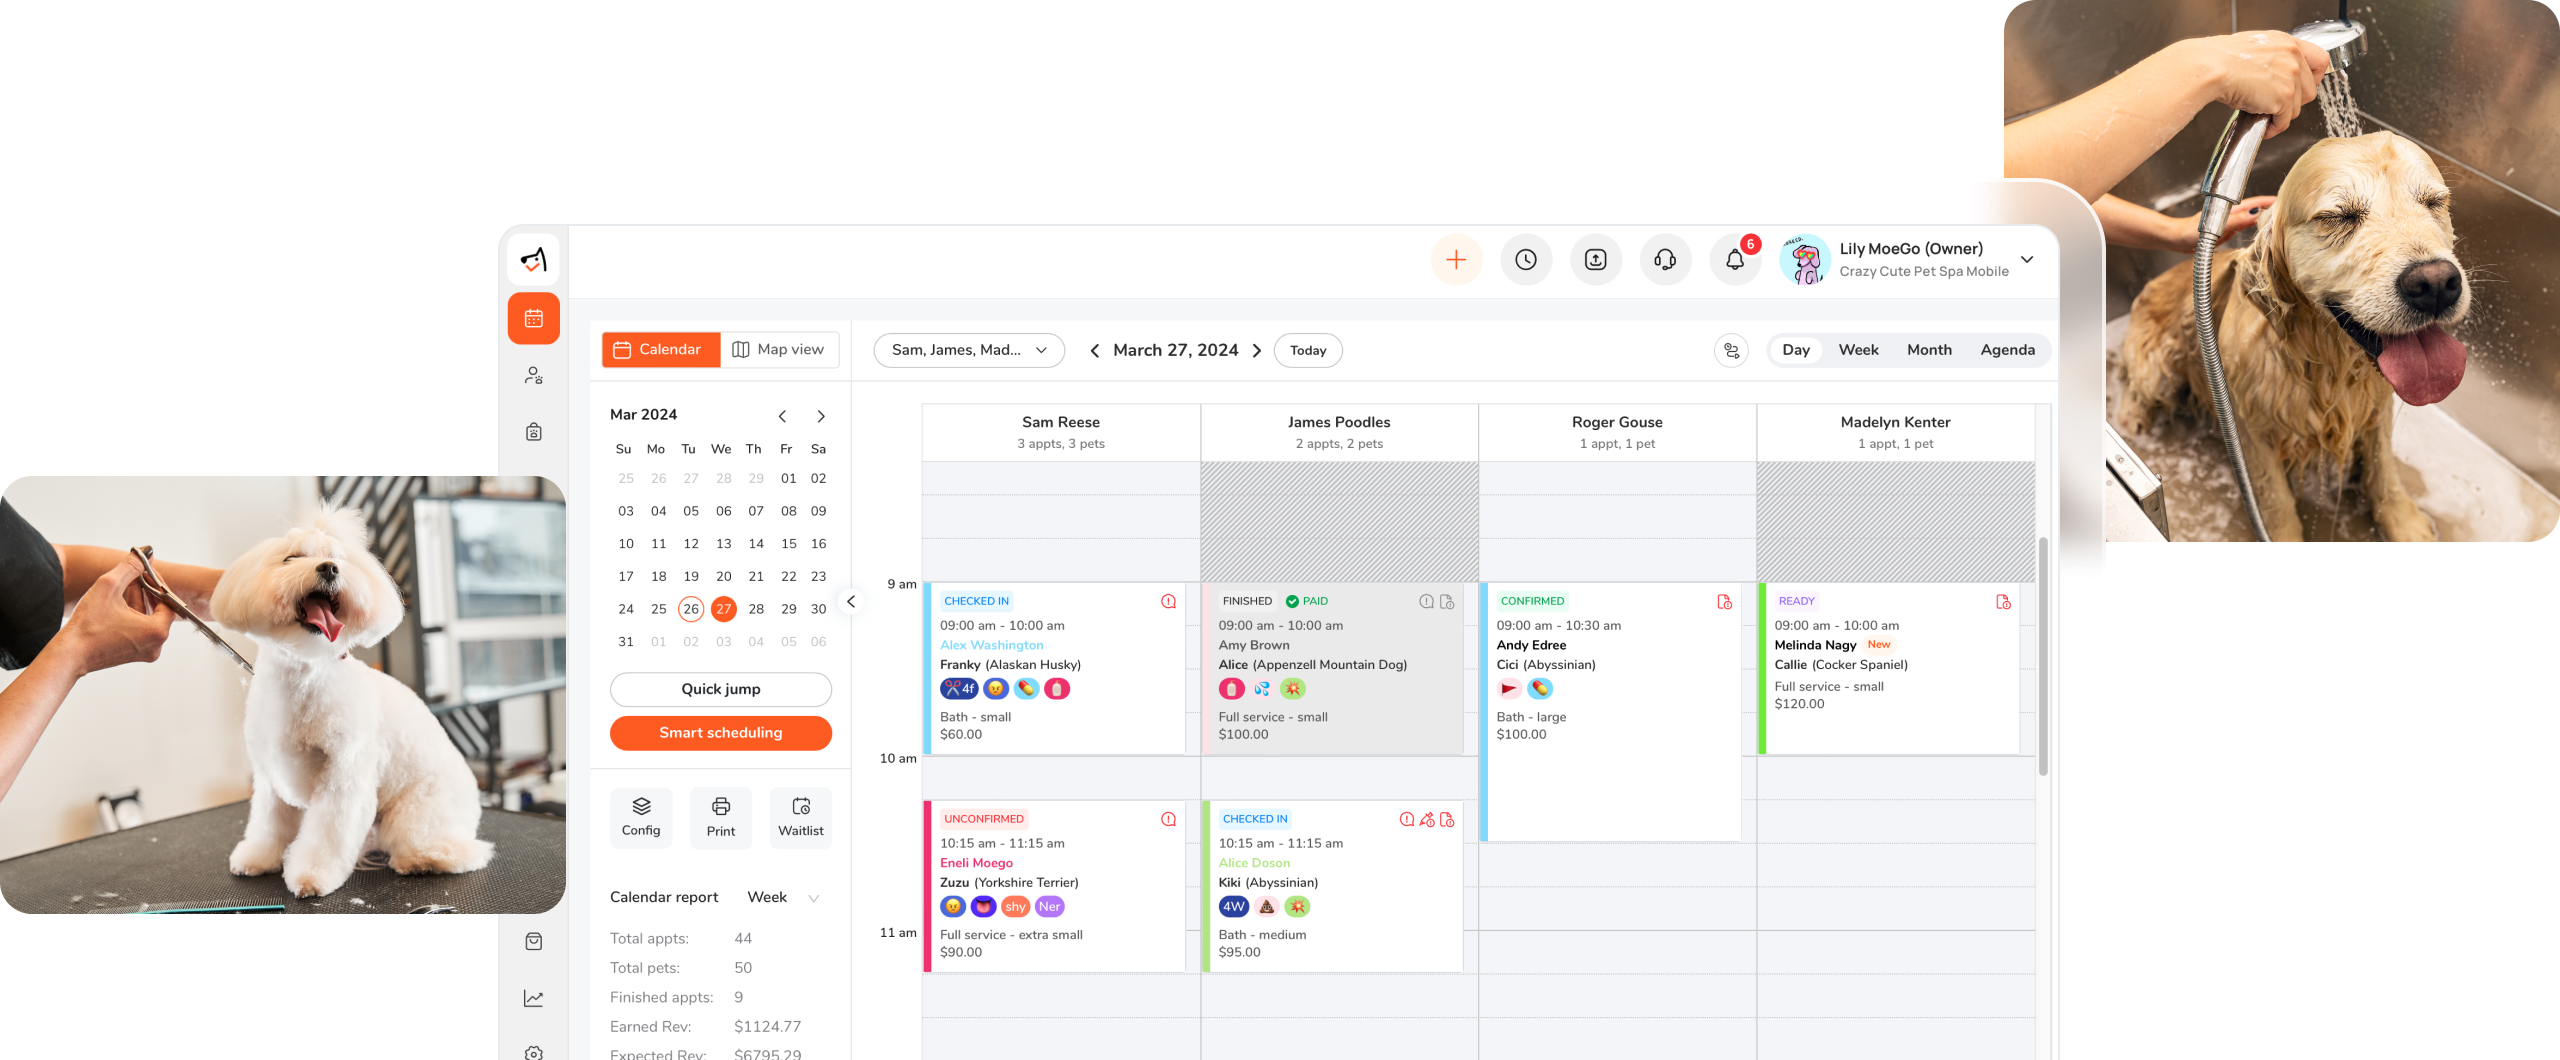
Task: Expand the Lily MoeGo account menu
Action: click(x=2026, y=260)
